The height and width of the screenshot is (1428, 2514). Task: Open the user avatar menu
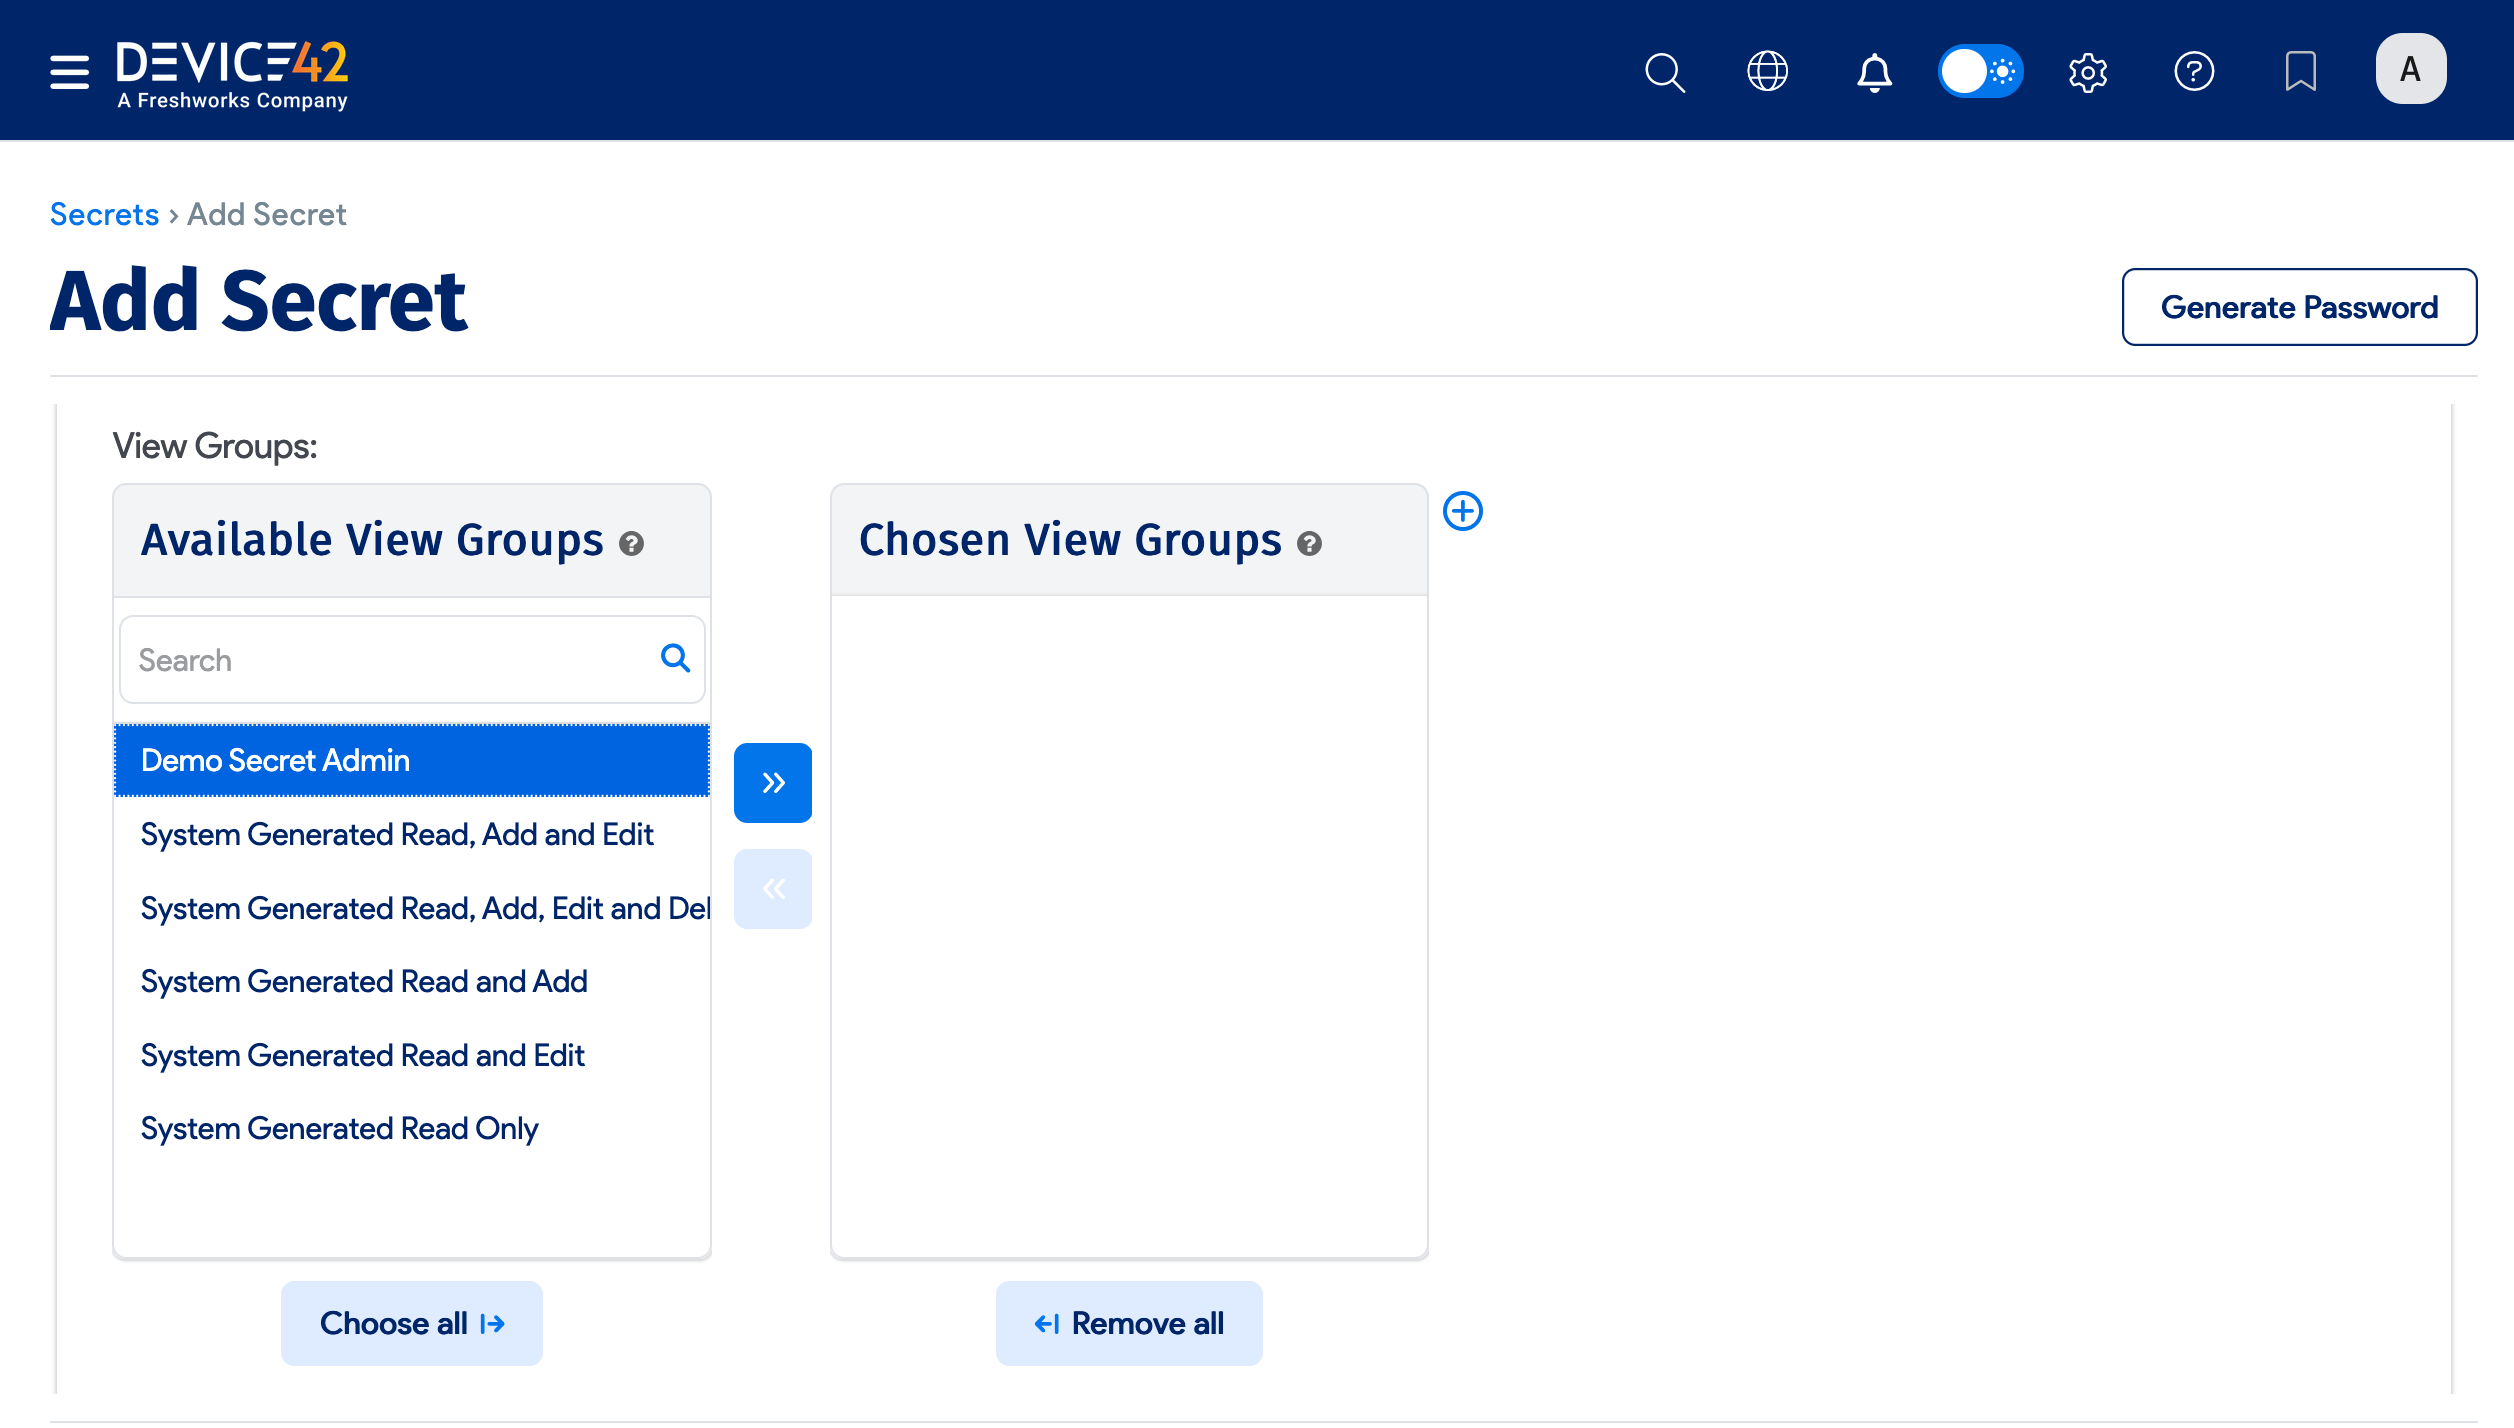click(x=2410, y=69)
